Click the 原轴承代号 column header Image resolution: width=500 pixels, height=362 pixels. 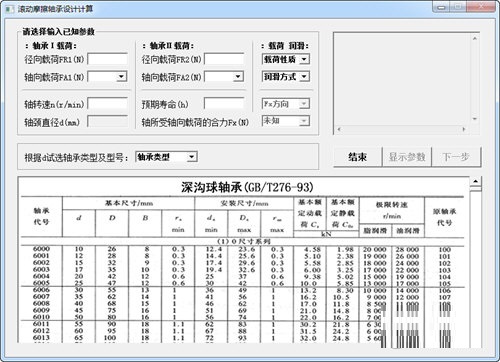click(444, 217)
